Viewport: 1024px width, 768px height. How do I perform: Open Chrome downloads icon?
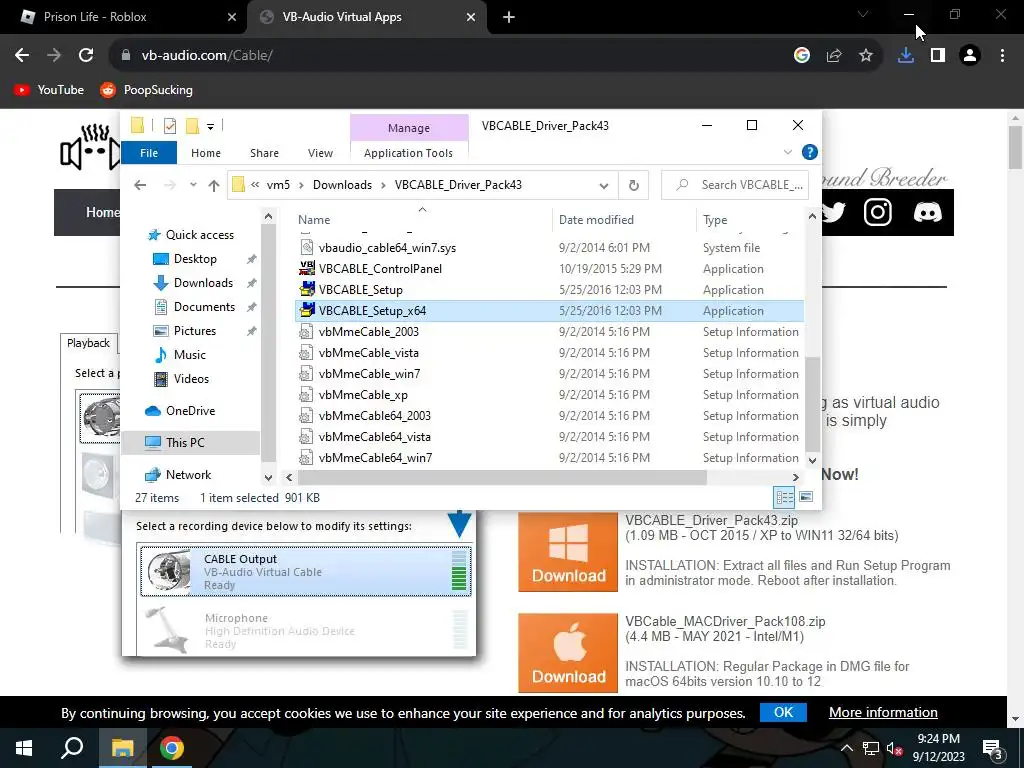[x=905, y=56]
